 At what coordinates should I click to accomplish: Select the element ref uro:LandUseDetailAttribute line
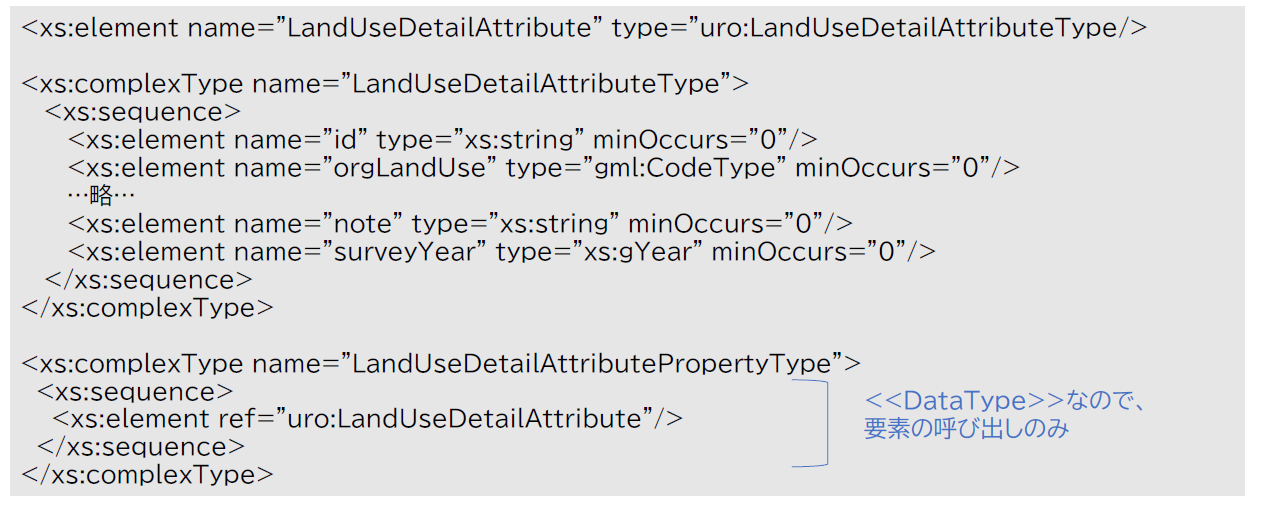pyautogui.click(x=368, y=418)
